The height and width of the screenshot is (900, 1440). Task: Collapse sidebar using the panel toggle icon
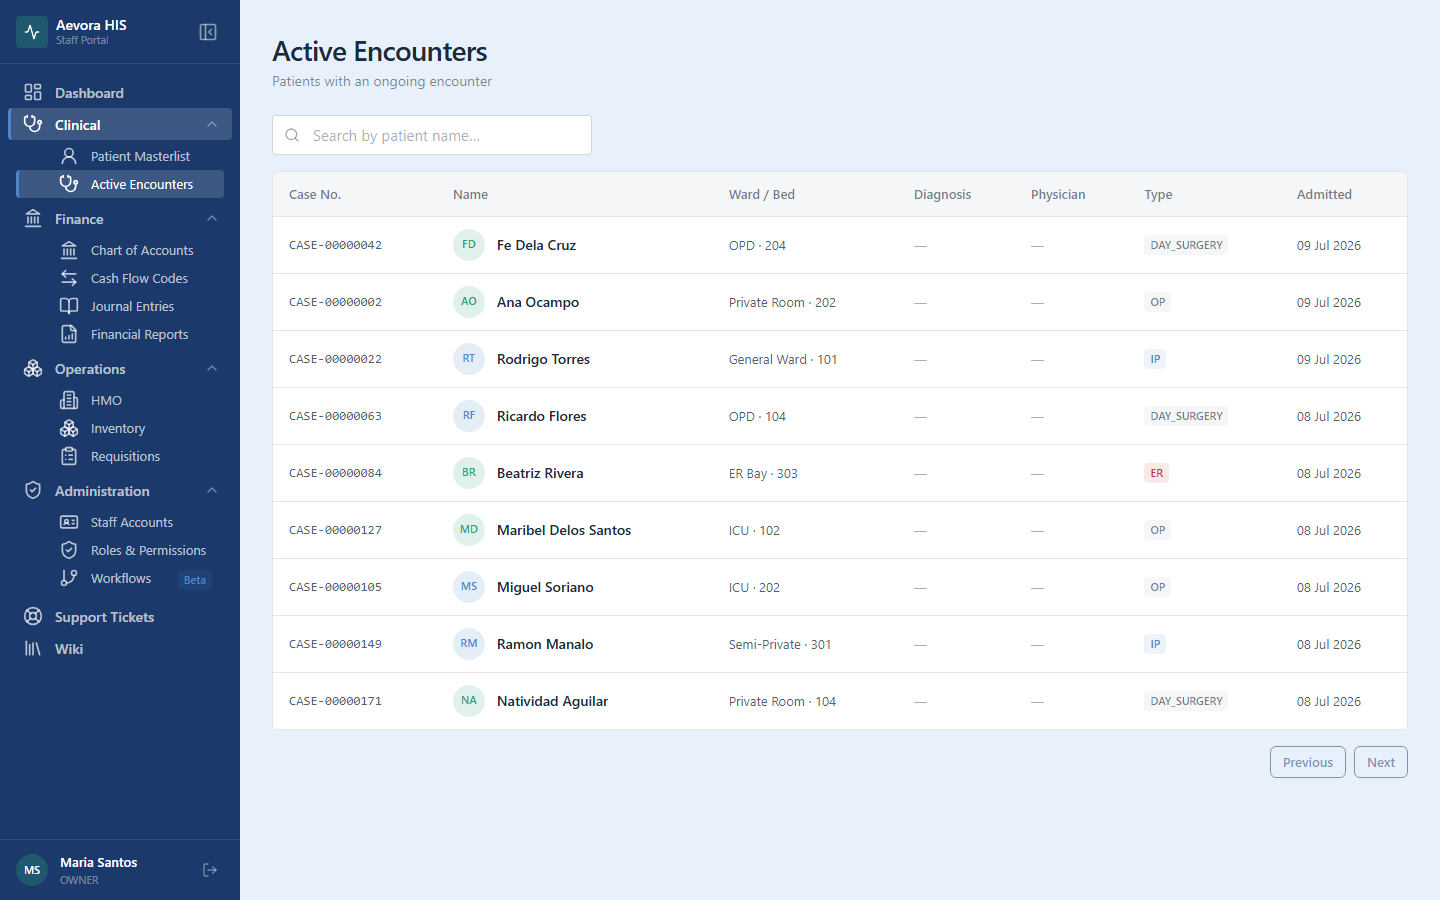click(x=208, y=32)
